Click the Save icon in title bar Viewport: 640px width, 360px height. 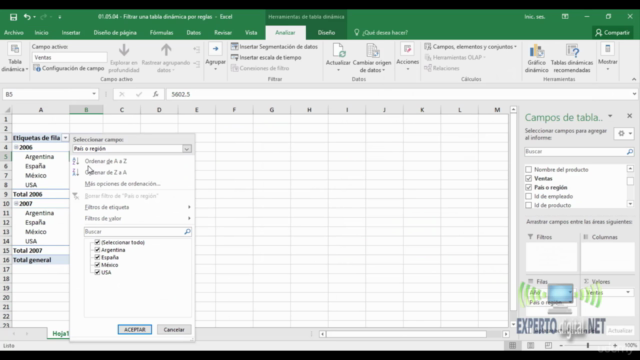(x=13, y=17)
